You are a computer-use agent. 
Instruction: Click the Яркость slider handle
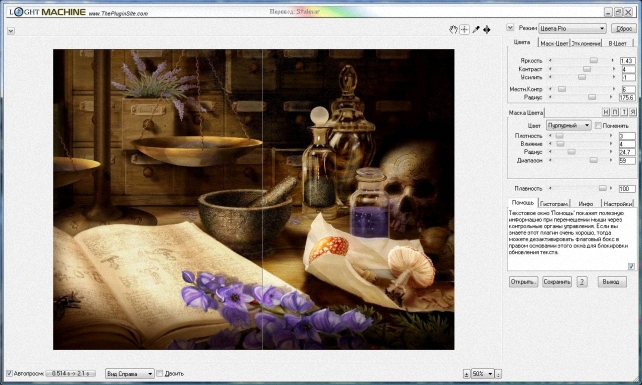click(594, 61)
